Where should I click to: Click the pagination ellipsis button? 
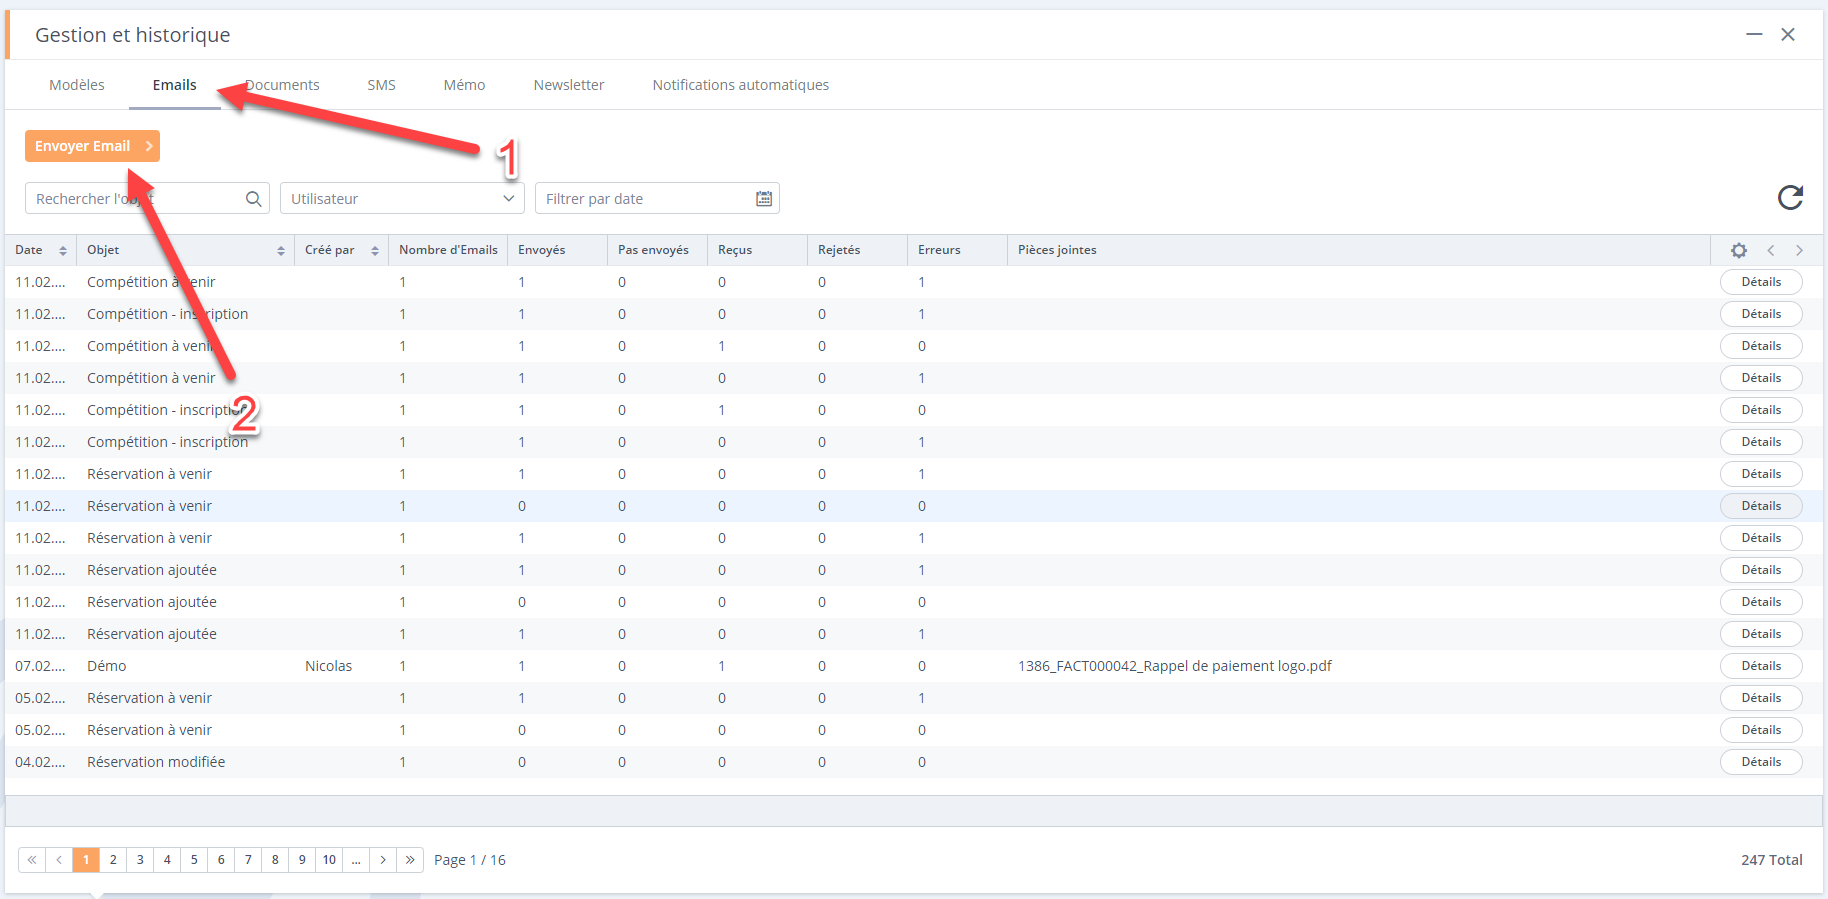pos(356,860)
